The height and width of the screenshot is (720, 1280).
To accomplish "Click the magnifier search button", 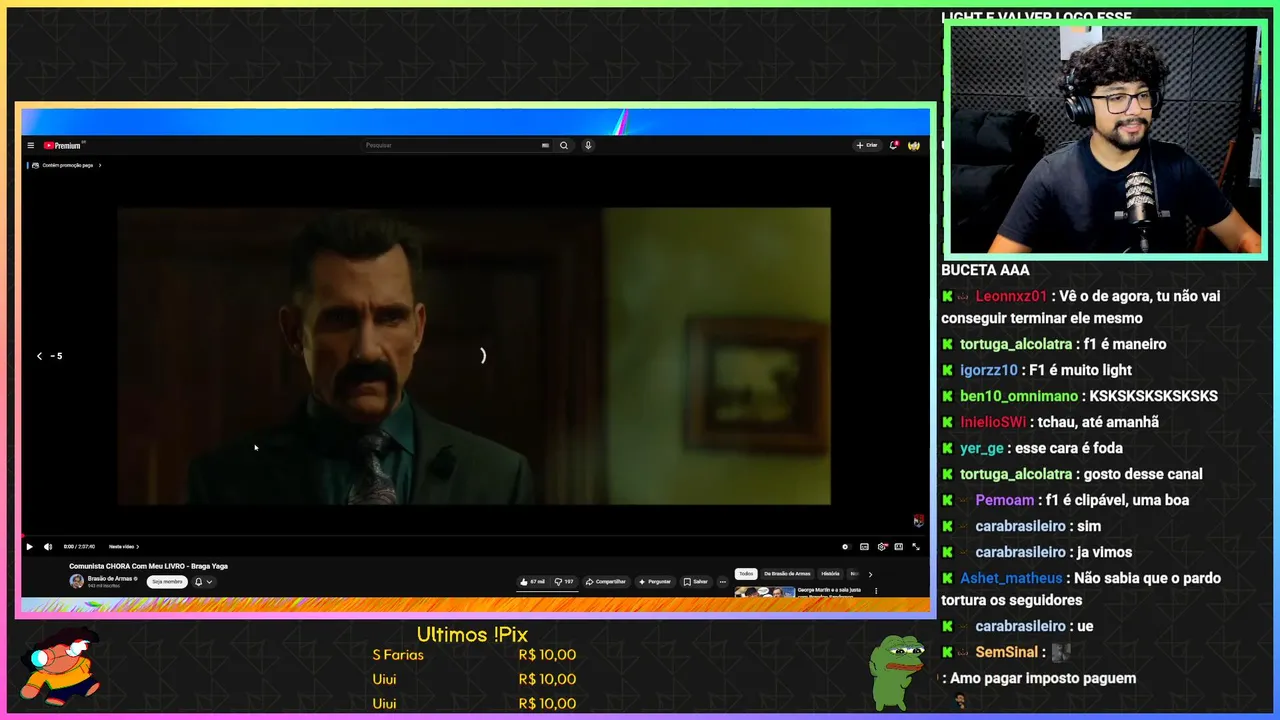I will (x=564, y=145).
